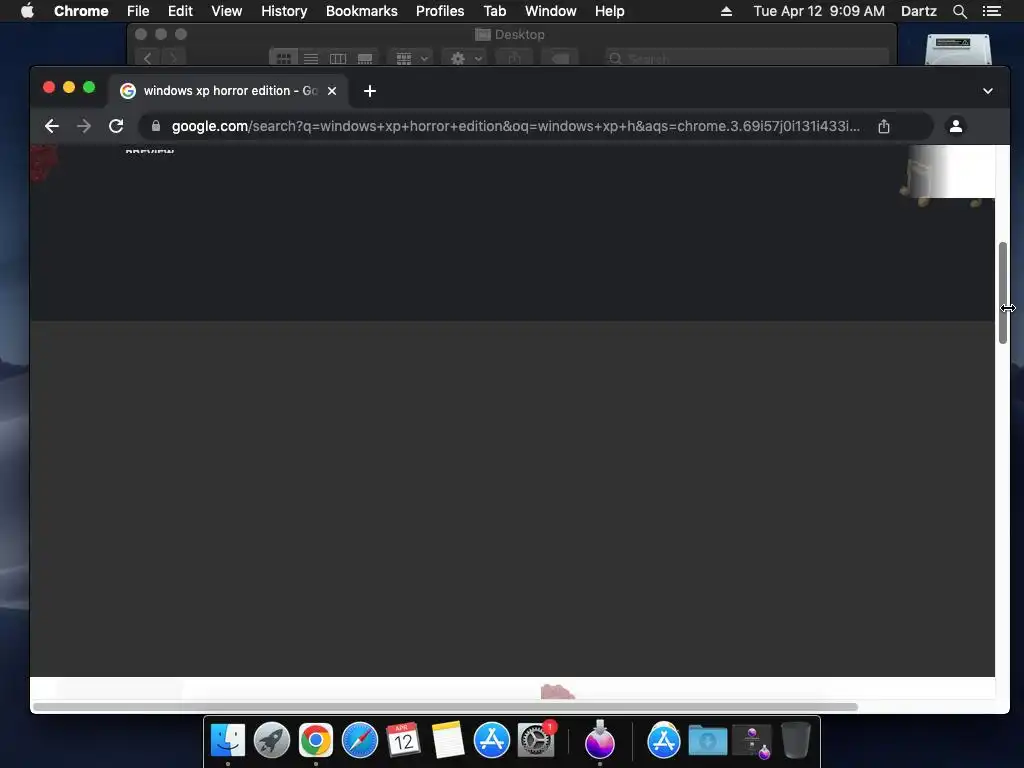Open the Profiles menu
This screenshot has height=768, width=1024.
(x=440, y=11)
